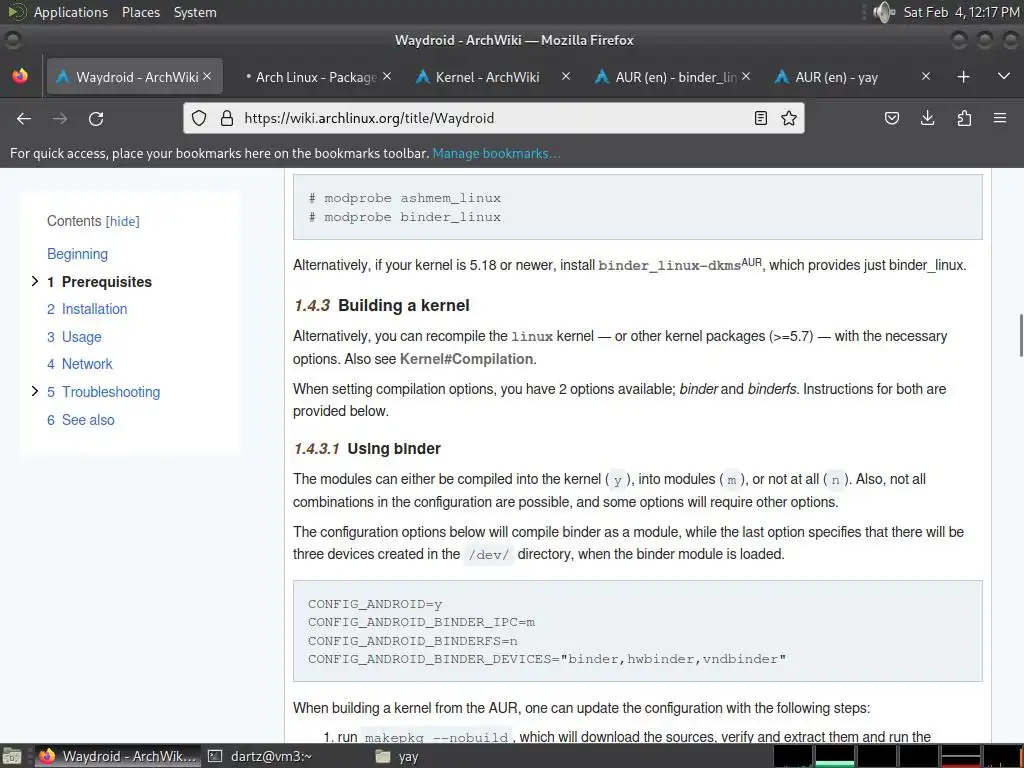List all tabs with the chevron button

tap(1004, 76)
